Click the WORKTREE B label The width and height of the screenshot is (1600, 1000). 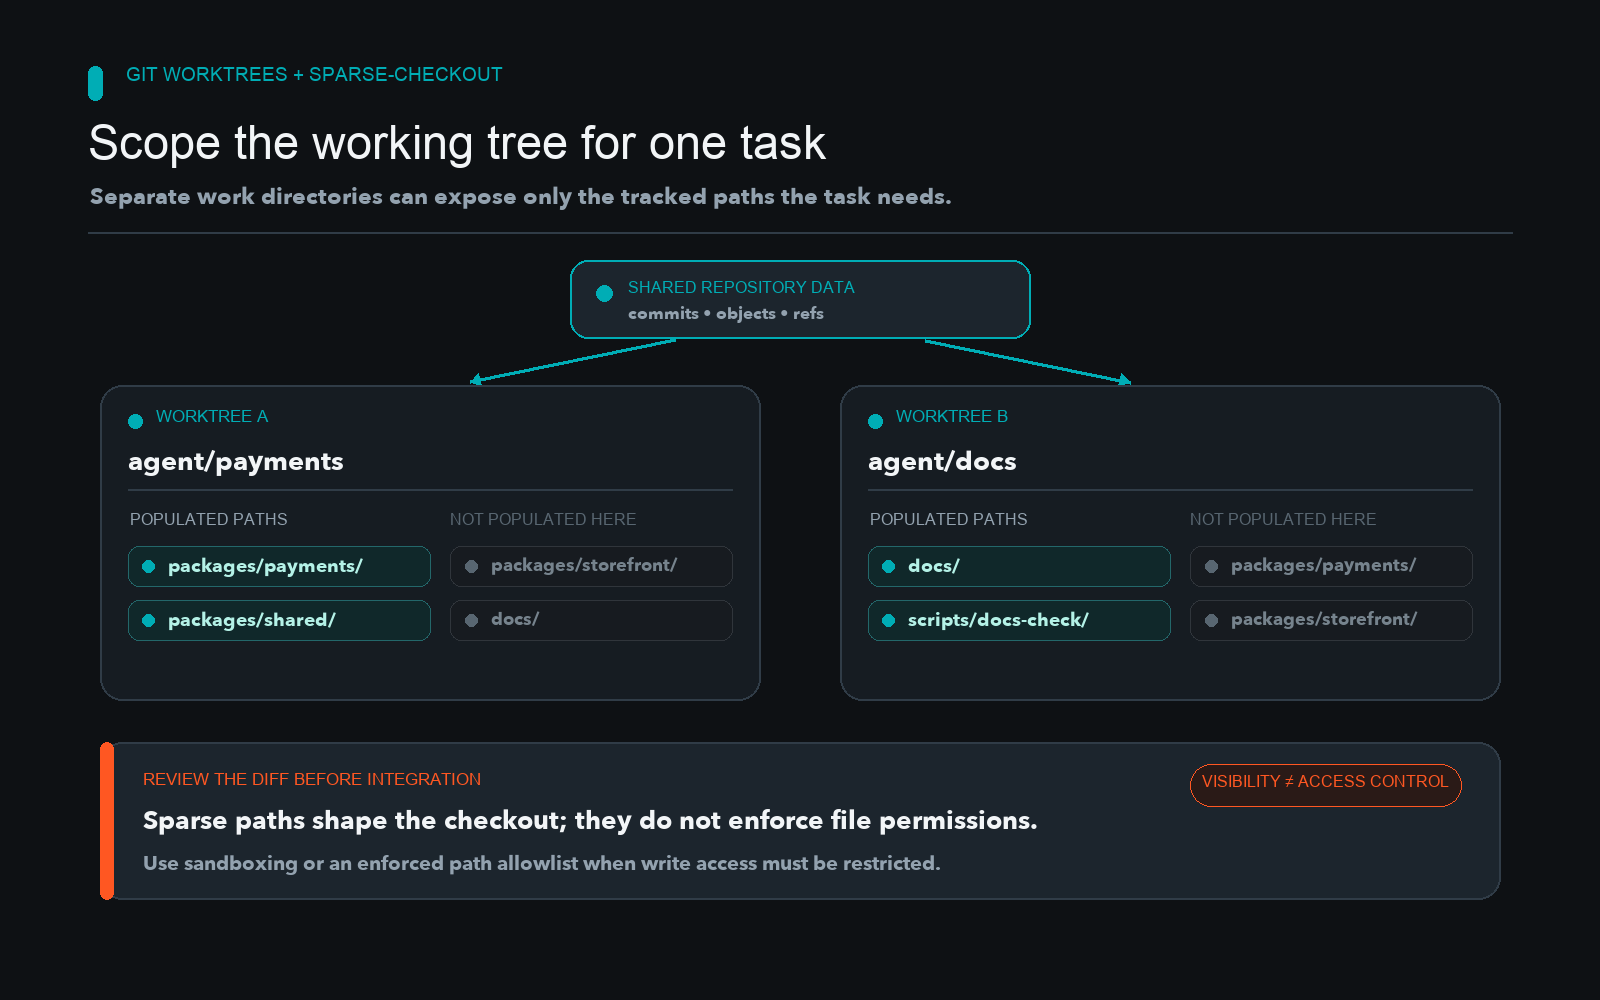[x=952, y=416]
